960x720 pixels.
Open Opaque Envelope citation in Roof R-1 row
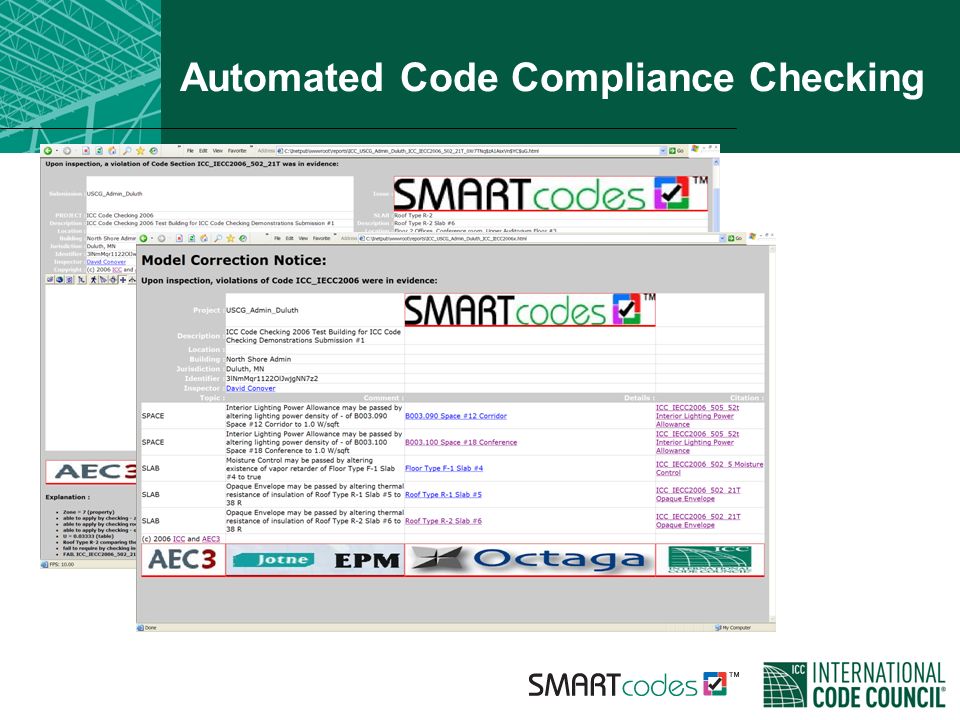[698, 495]
